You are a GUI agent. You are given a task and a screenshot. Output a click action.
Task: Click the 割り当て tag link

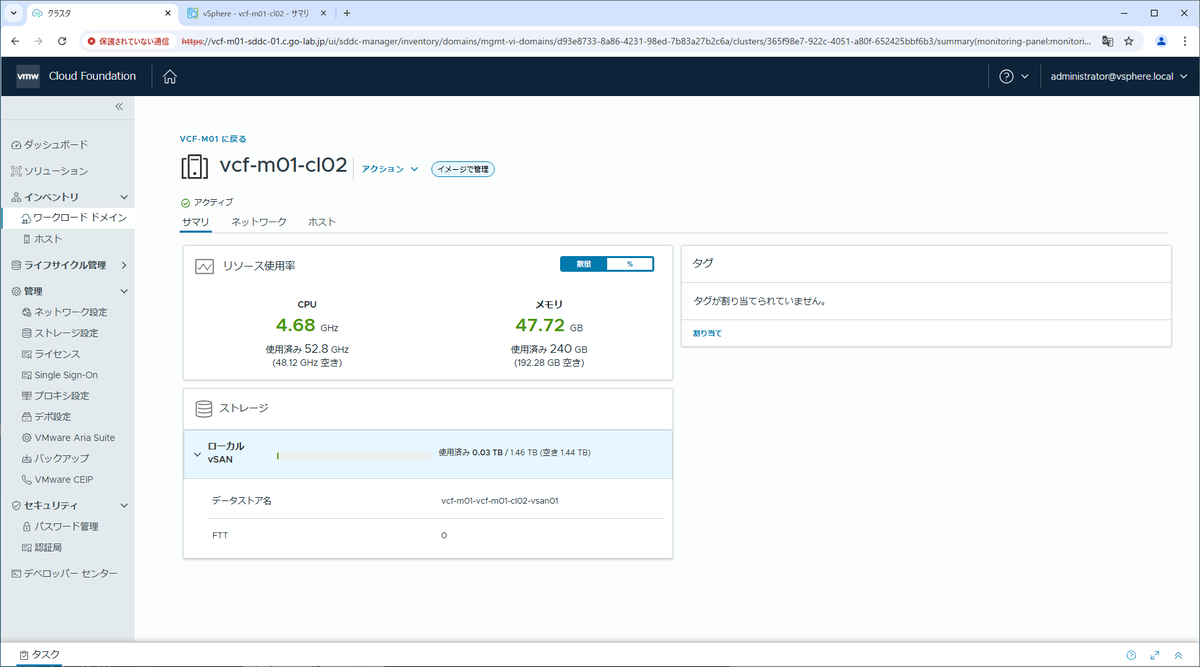tap(707, 333)
